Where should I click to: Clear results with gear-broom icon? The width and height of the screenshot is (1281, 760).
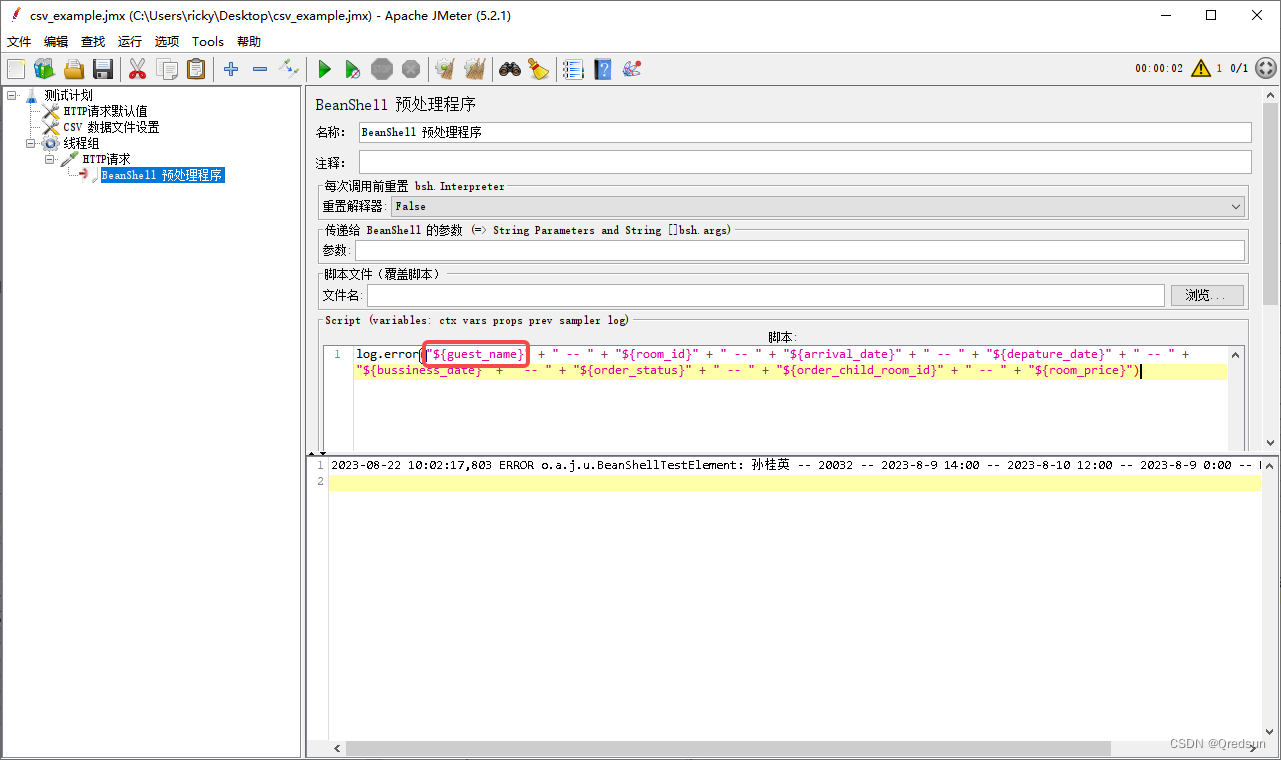pyautogui.click(x=445, y=69)
